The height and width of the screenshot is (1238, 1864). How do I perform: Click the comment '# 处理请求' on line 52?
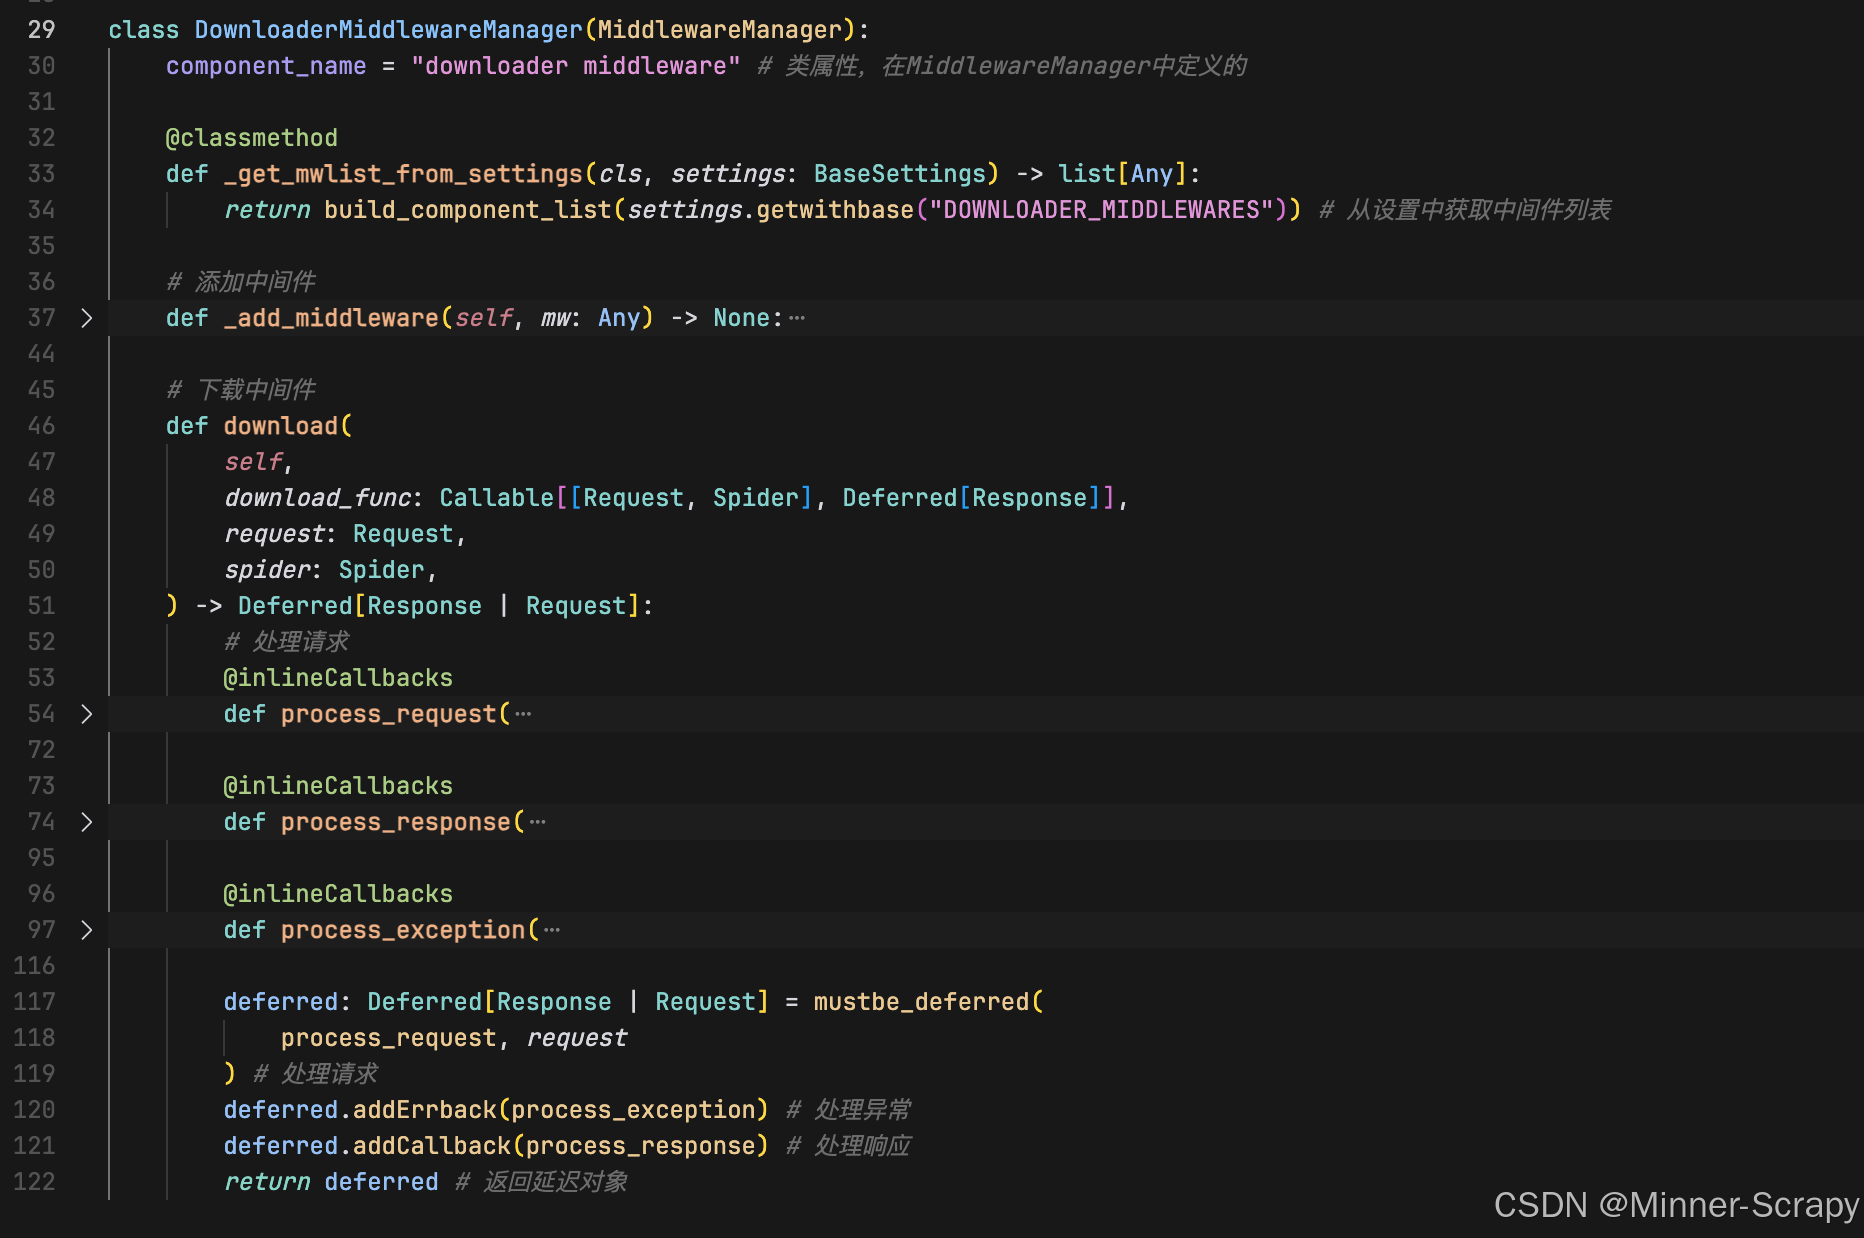[x=287, y=642]
